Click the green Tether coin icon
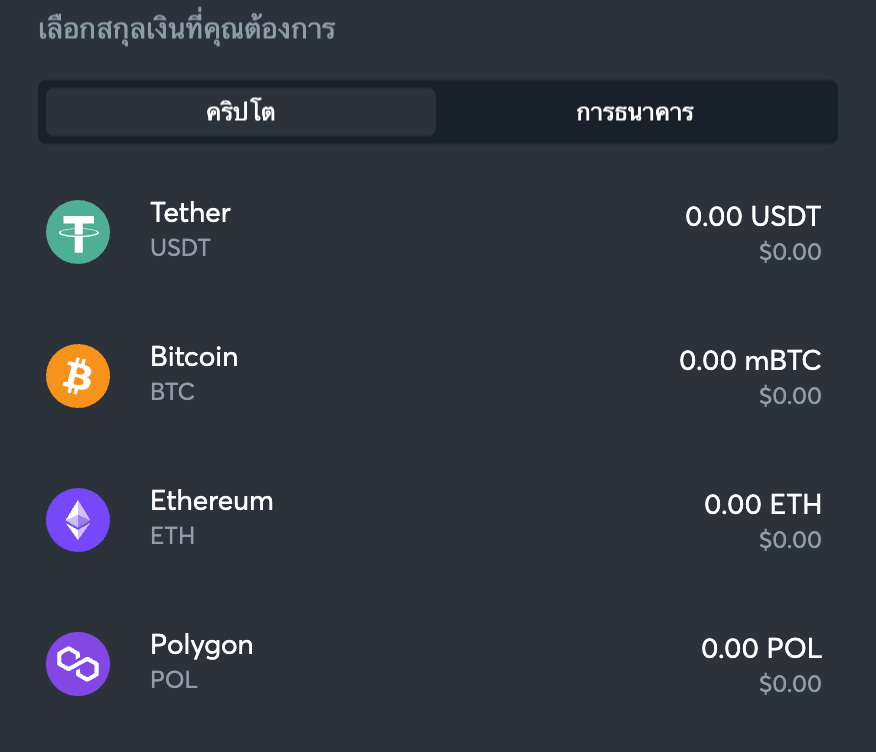876x752 pixels. point(78,232)
